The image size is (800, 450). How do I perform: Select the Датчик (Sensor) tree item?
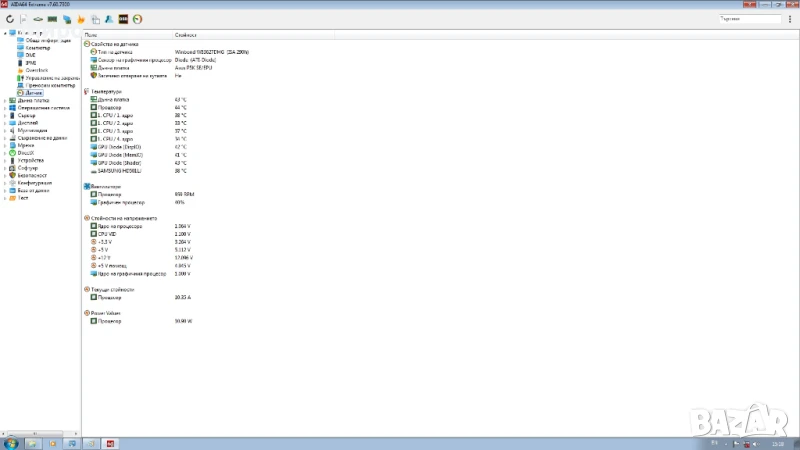pyautogui.click(x=33, y=92)
